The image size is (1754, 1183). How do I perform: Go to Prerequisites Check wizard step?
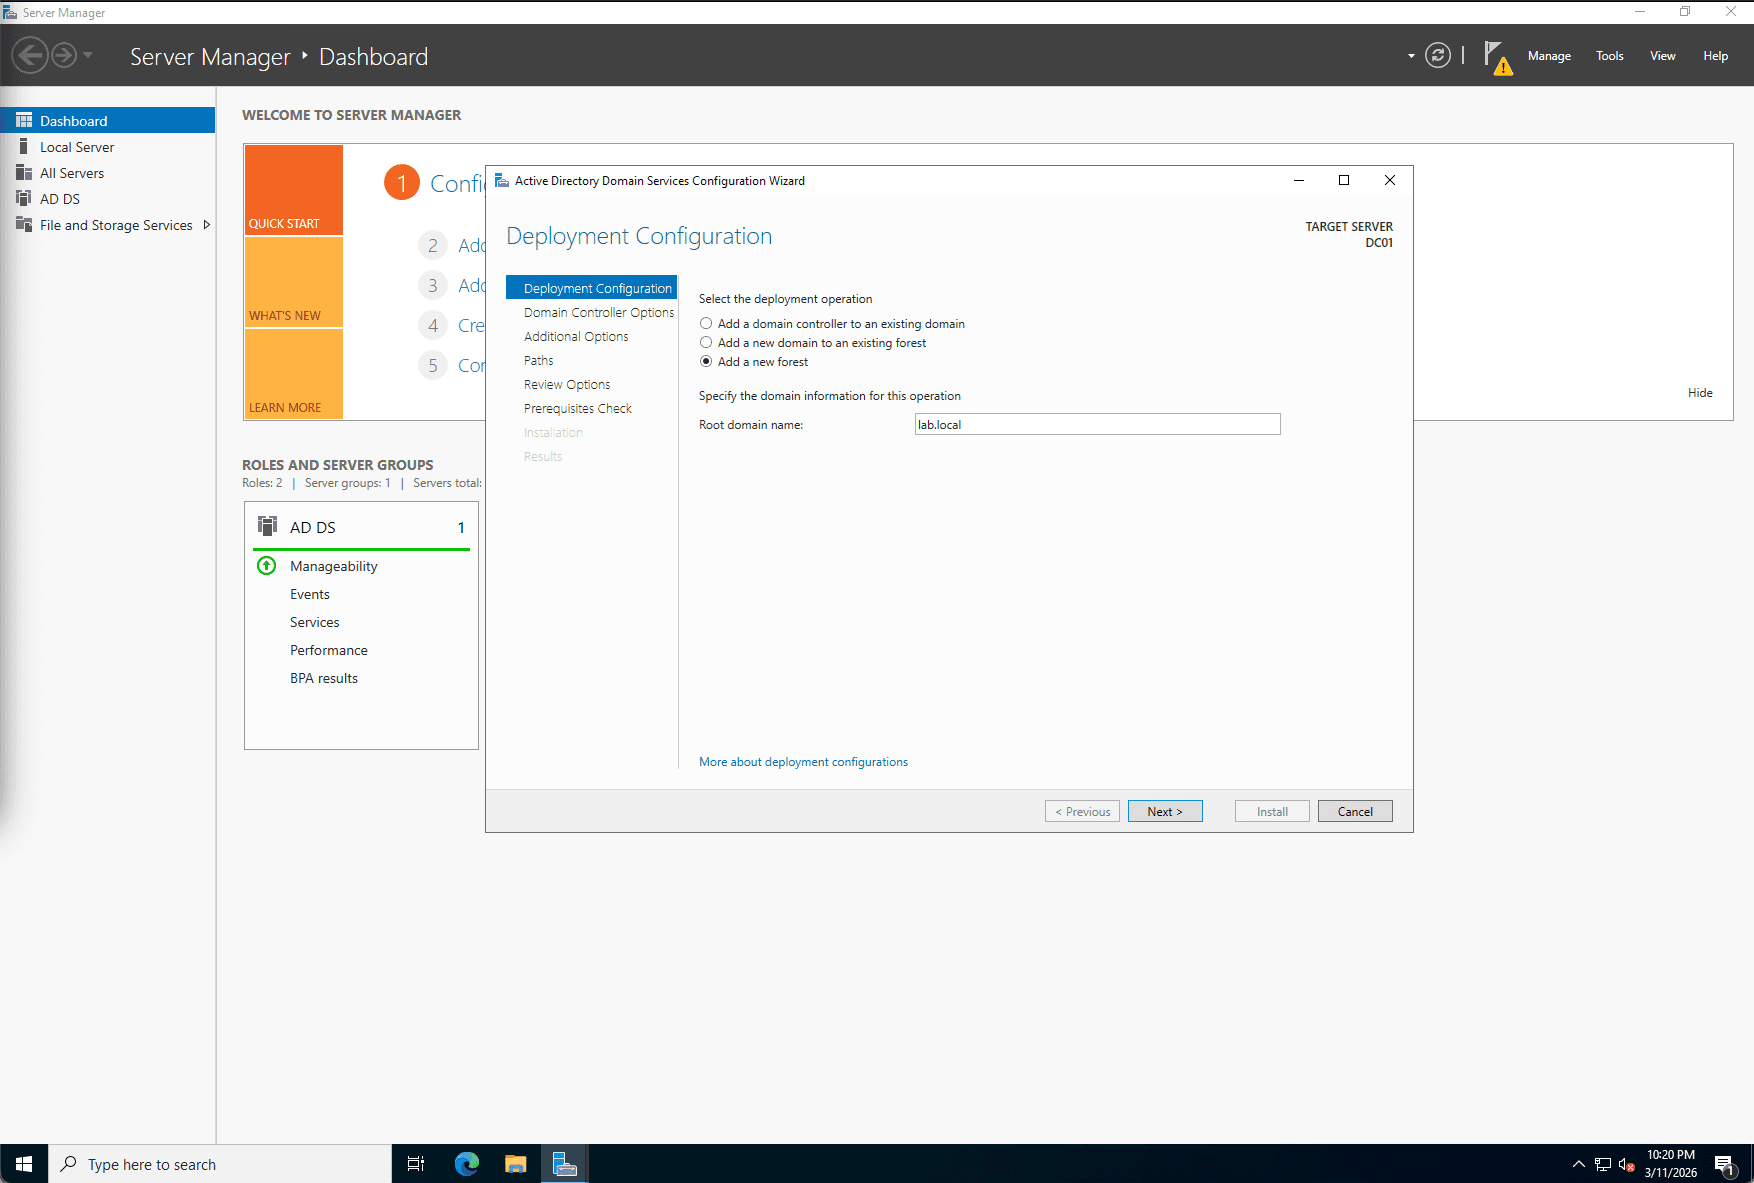(578, 408)
